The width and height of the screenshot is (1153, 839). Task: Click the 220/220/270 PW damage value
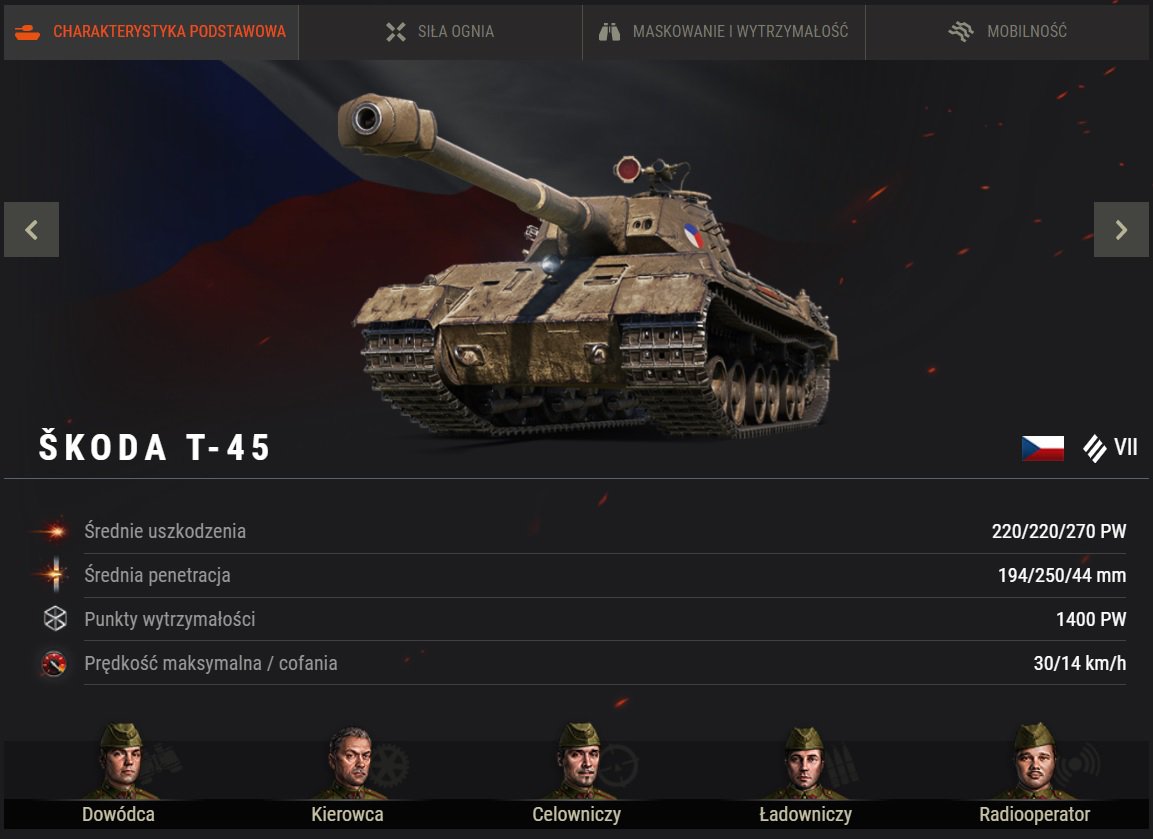(1059, 531)
